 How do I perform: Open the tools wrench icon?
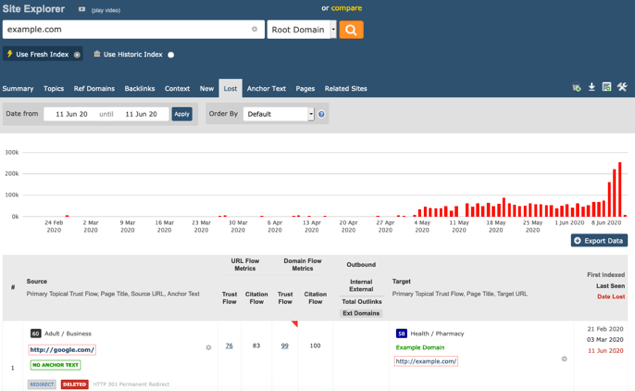coord(622,87)
